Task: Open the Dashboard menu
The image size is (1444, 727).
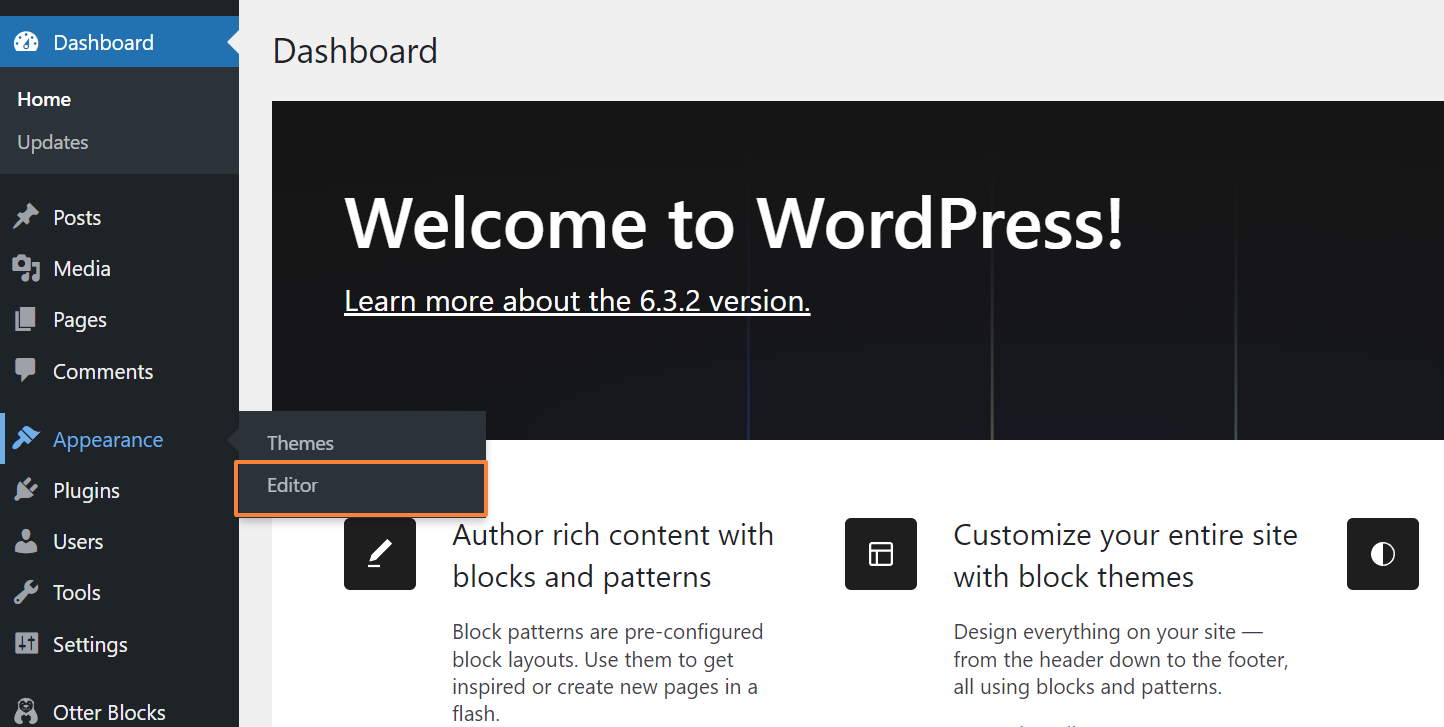Action: 119,42
